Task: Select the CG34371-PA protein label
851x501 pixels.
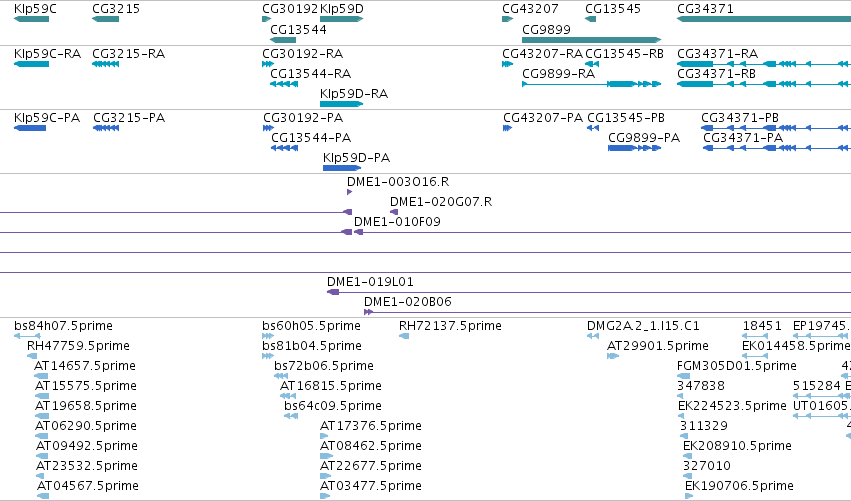Action: click(x=743, y=138)
